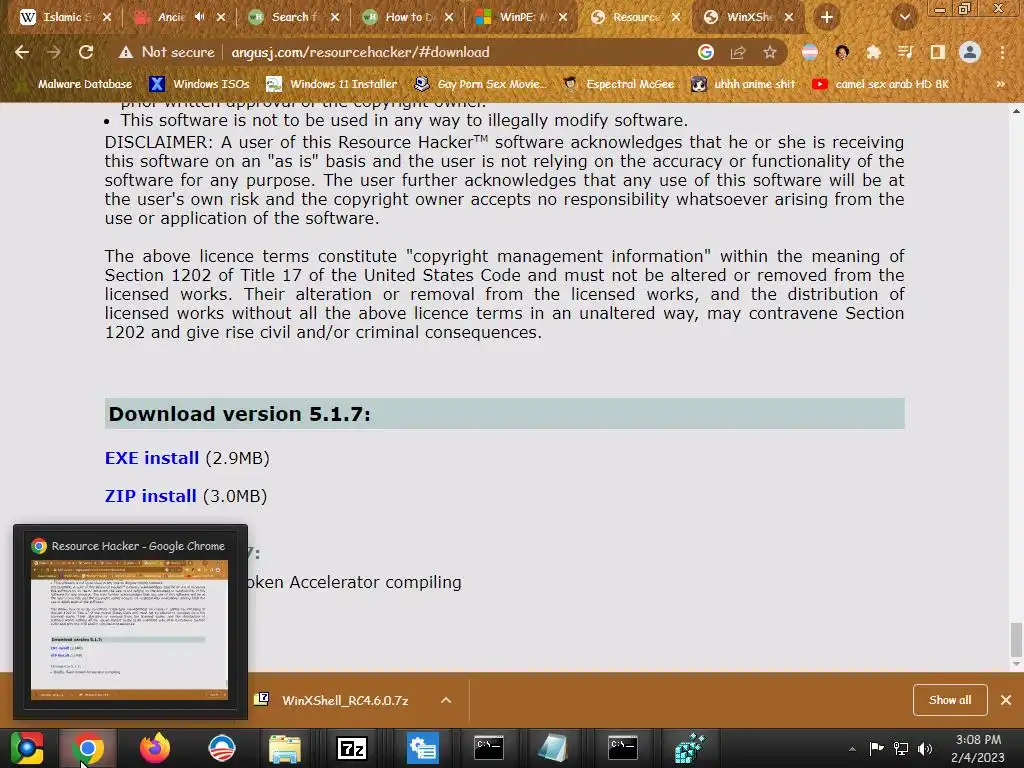Open the Not secure site information
1024x768 pixels.
click(x=167, y=52)
